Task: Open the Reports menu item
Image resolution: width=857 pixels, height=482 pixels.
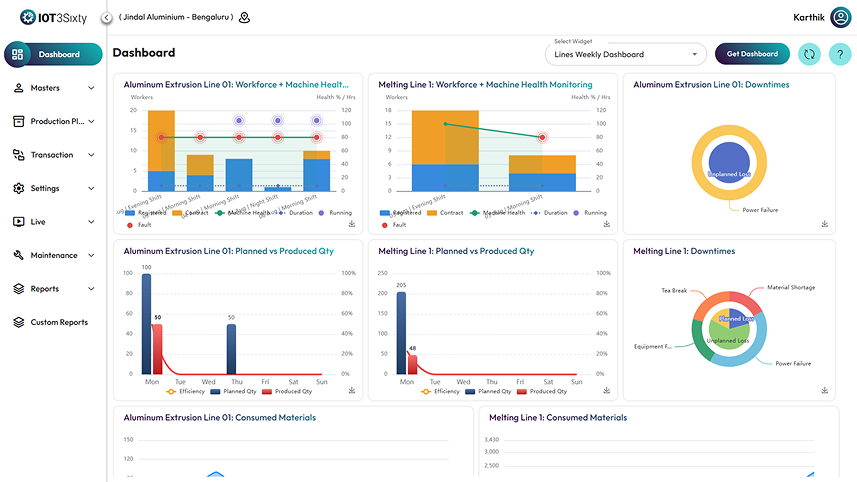Action: click(53, 289)
